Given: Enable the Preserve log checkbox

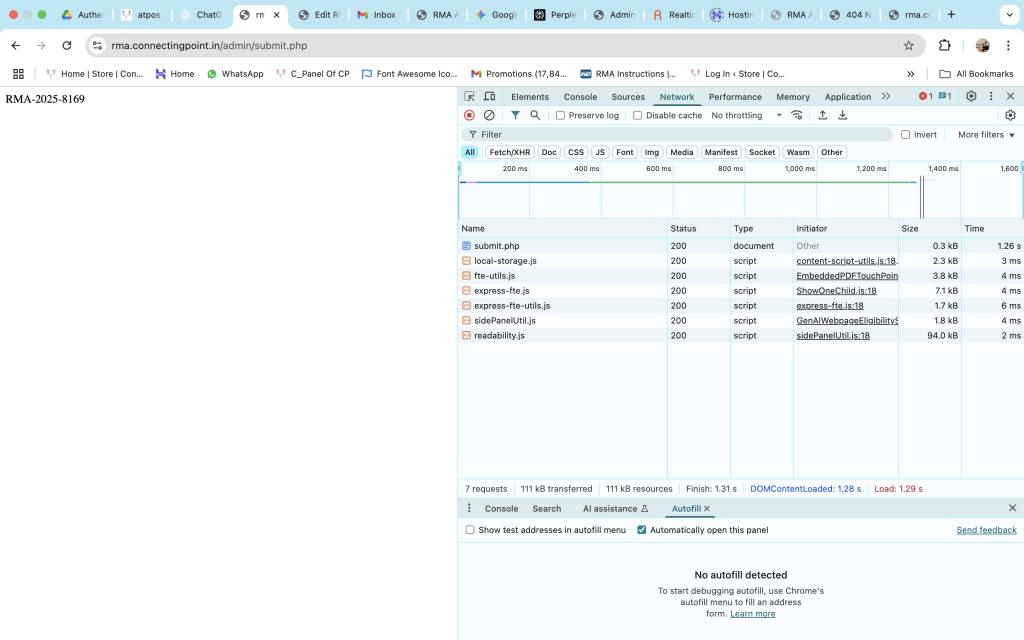Looking at the screenshot, I should pos(561,115).
